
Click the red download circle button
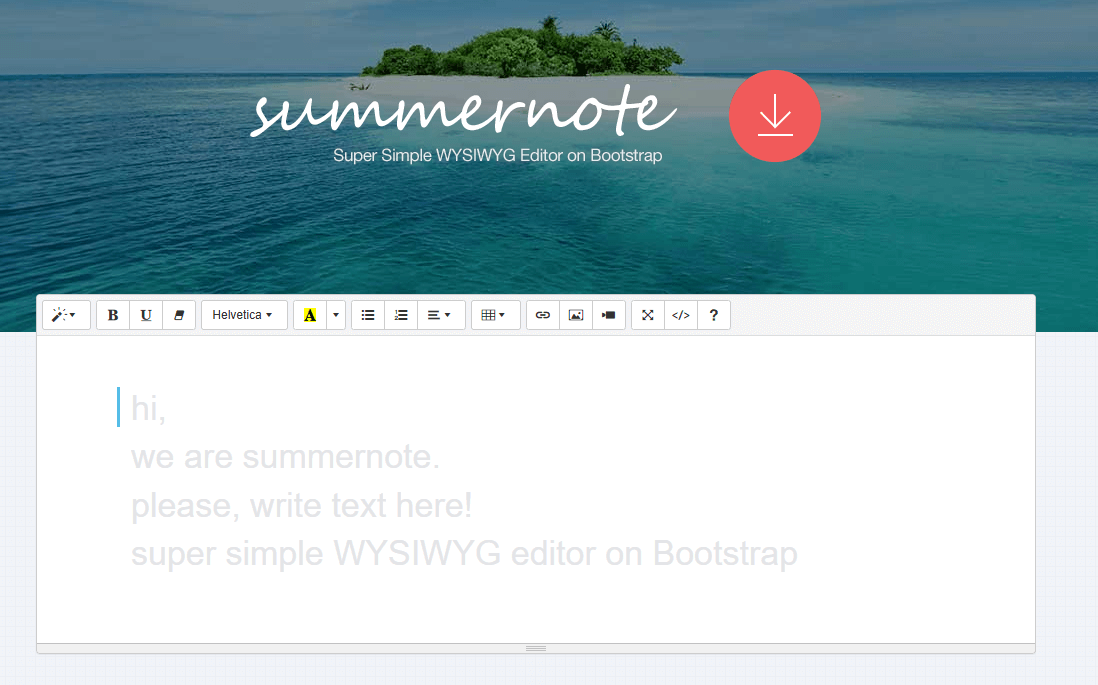pyautogui.click(x=774, y=116)
